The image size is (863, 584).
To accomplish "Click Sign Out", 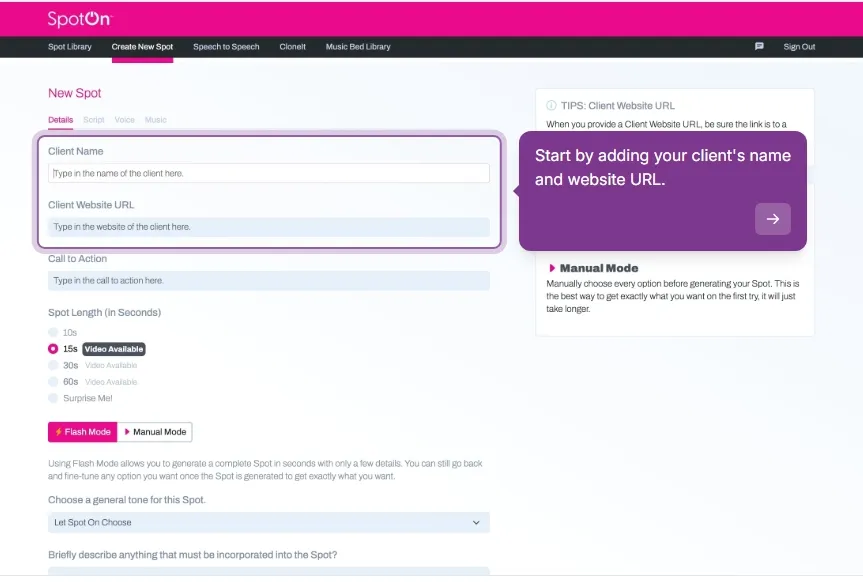I will tap(799, 47).
